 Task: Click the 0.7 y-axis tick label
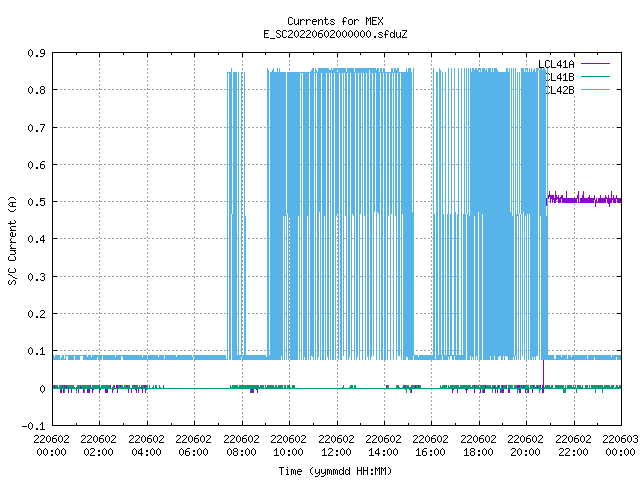pos(36,128)
